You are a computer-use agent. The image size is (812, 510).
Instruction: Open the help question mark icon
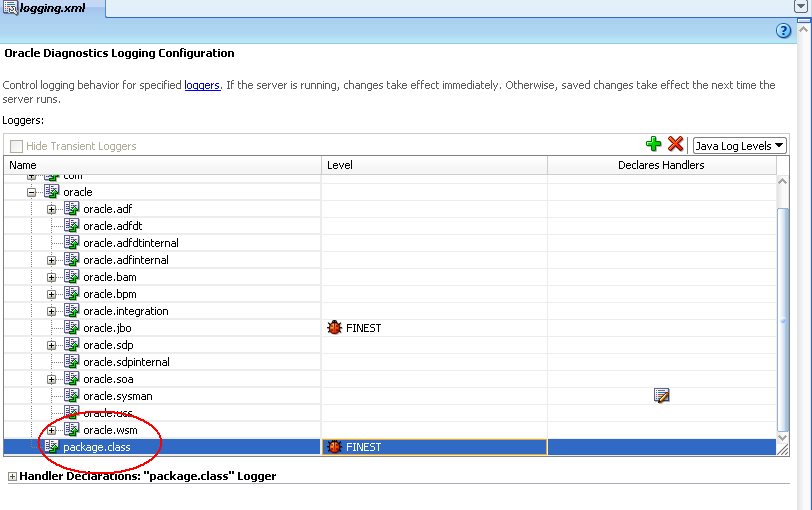[x=783, y=31]
